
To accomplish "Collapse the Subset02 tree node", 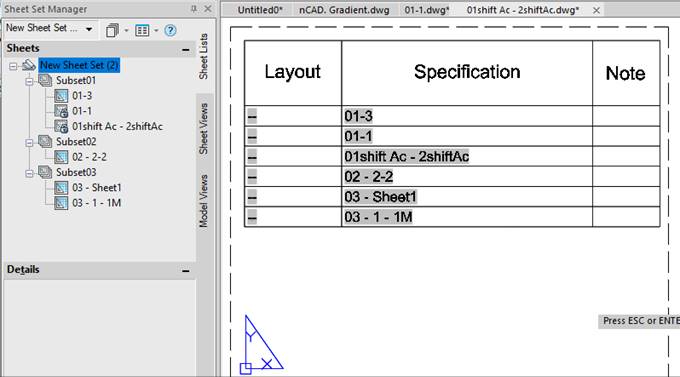I will (29, 142).
